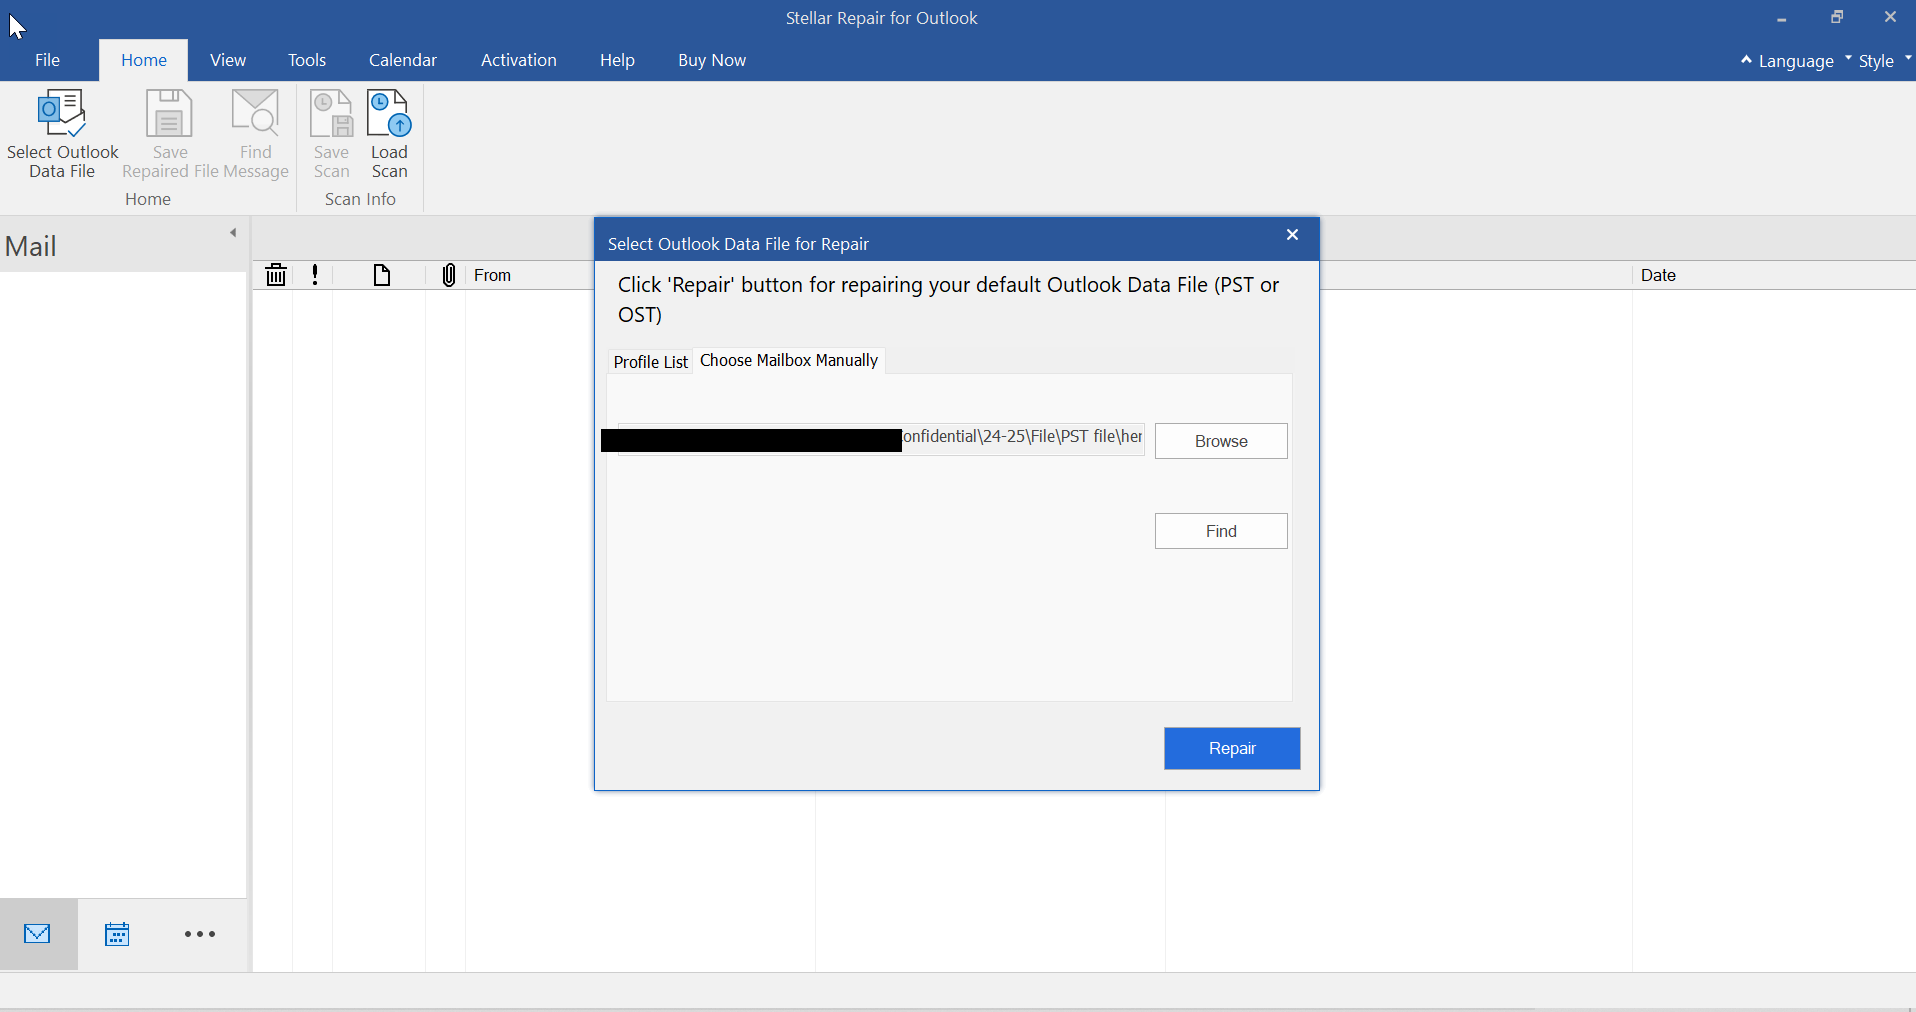
Task: Click the item type page column icon
Action: (x=381, y=275)
